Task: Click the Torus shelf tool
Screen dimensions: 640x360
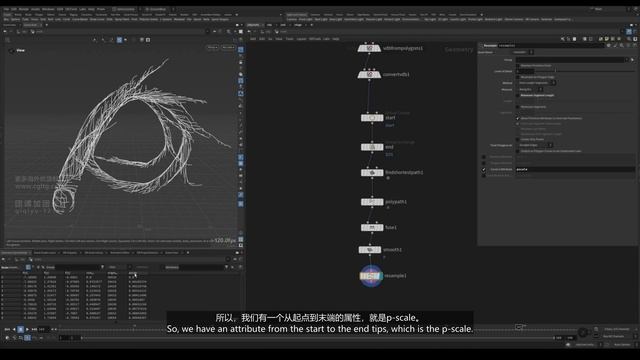Action: (35, 19)
